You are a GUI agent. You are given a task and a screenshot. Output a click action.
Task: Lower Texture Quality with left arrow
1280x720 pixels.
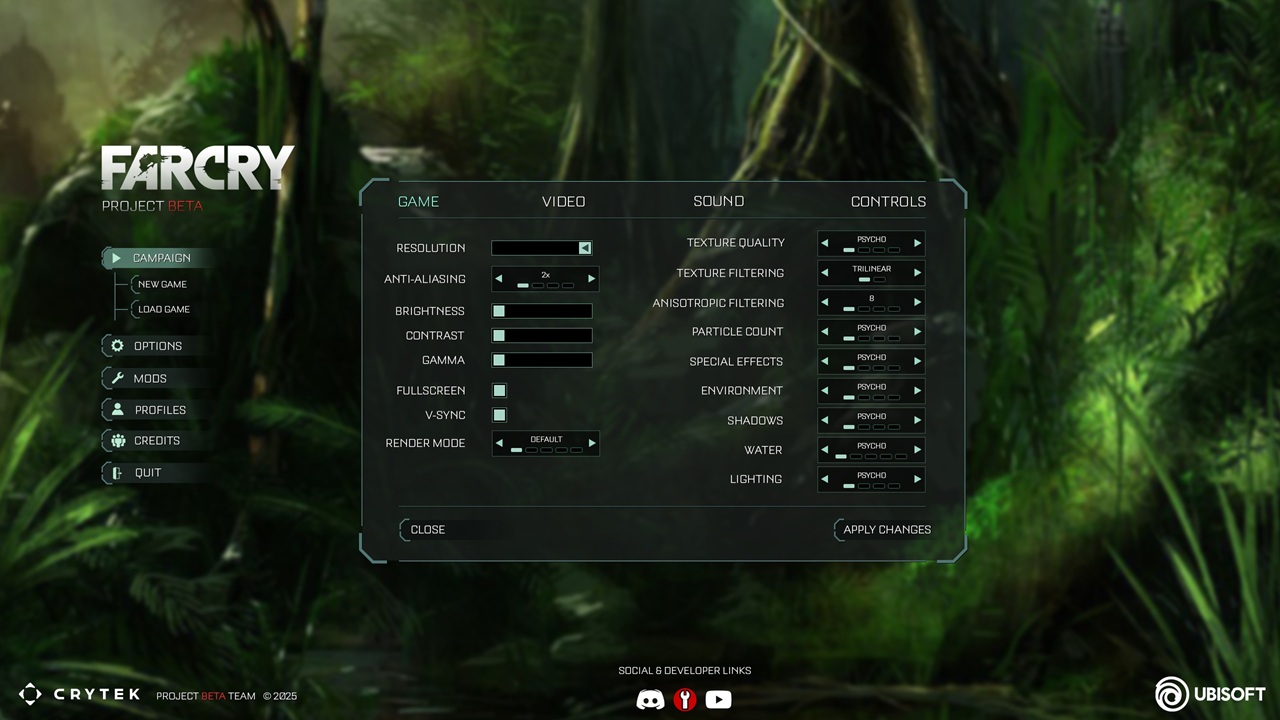tap(825, 243)
